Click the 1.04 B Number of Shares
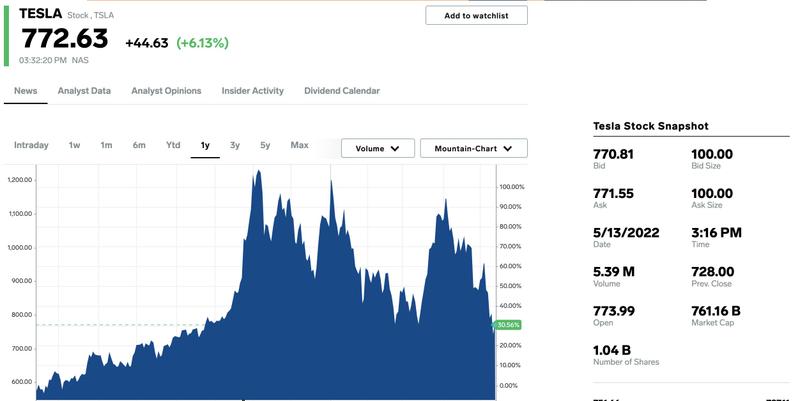This screenshot has width=800, height=401. coord(612,350)
